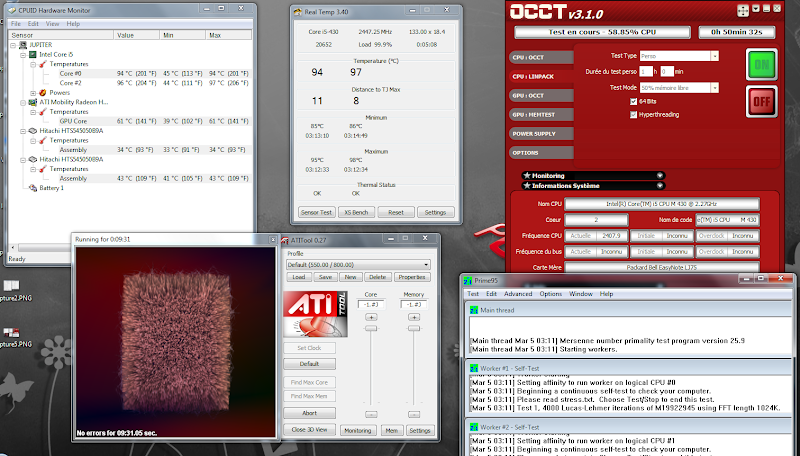Close the 3D view 'Running for' window
The height and width of the screenshot is (456, 800).
click(x=273, y=240)
